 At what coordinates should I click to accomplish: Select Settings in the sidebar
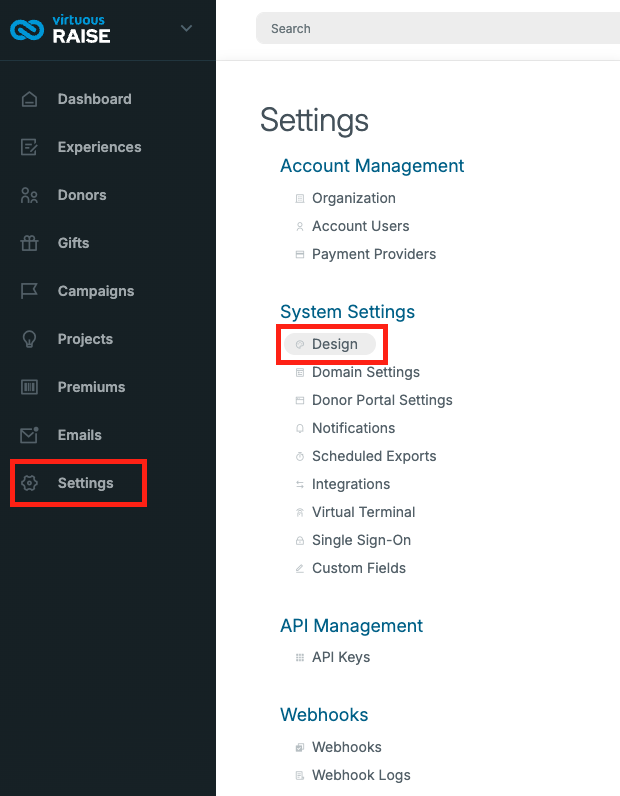[86, 483]
